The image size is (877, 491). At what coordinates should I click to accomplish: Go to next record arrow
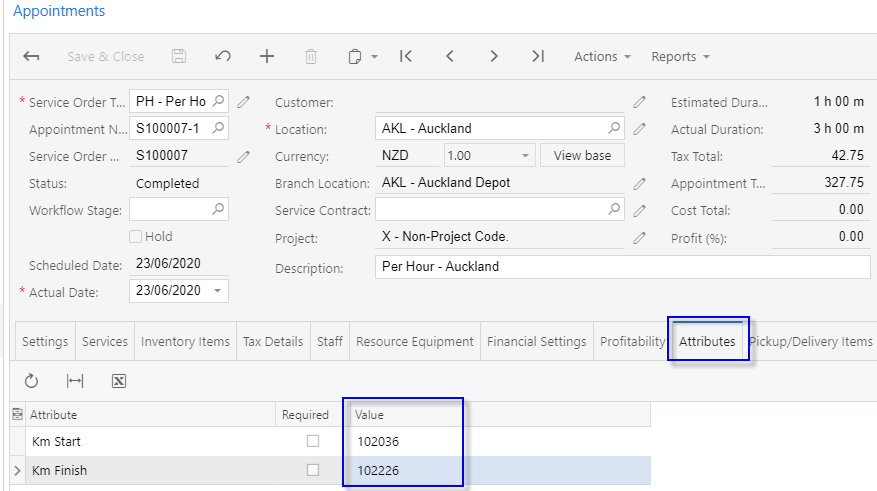point(494,57)
